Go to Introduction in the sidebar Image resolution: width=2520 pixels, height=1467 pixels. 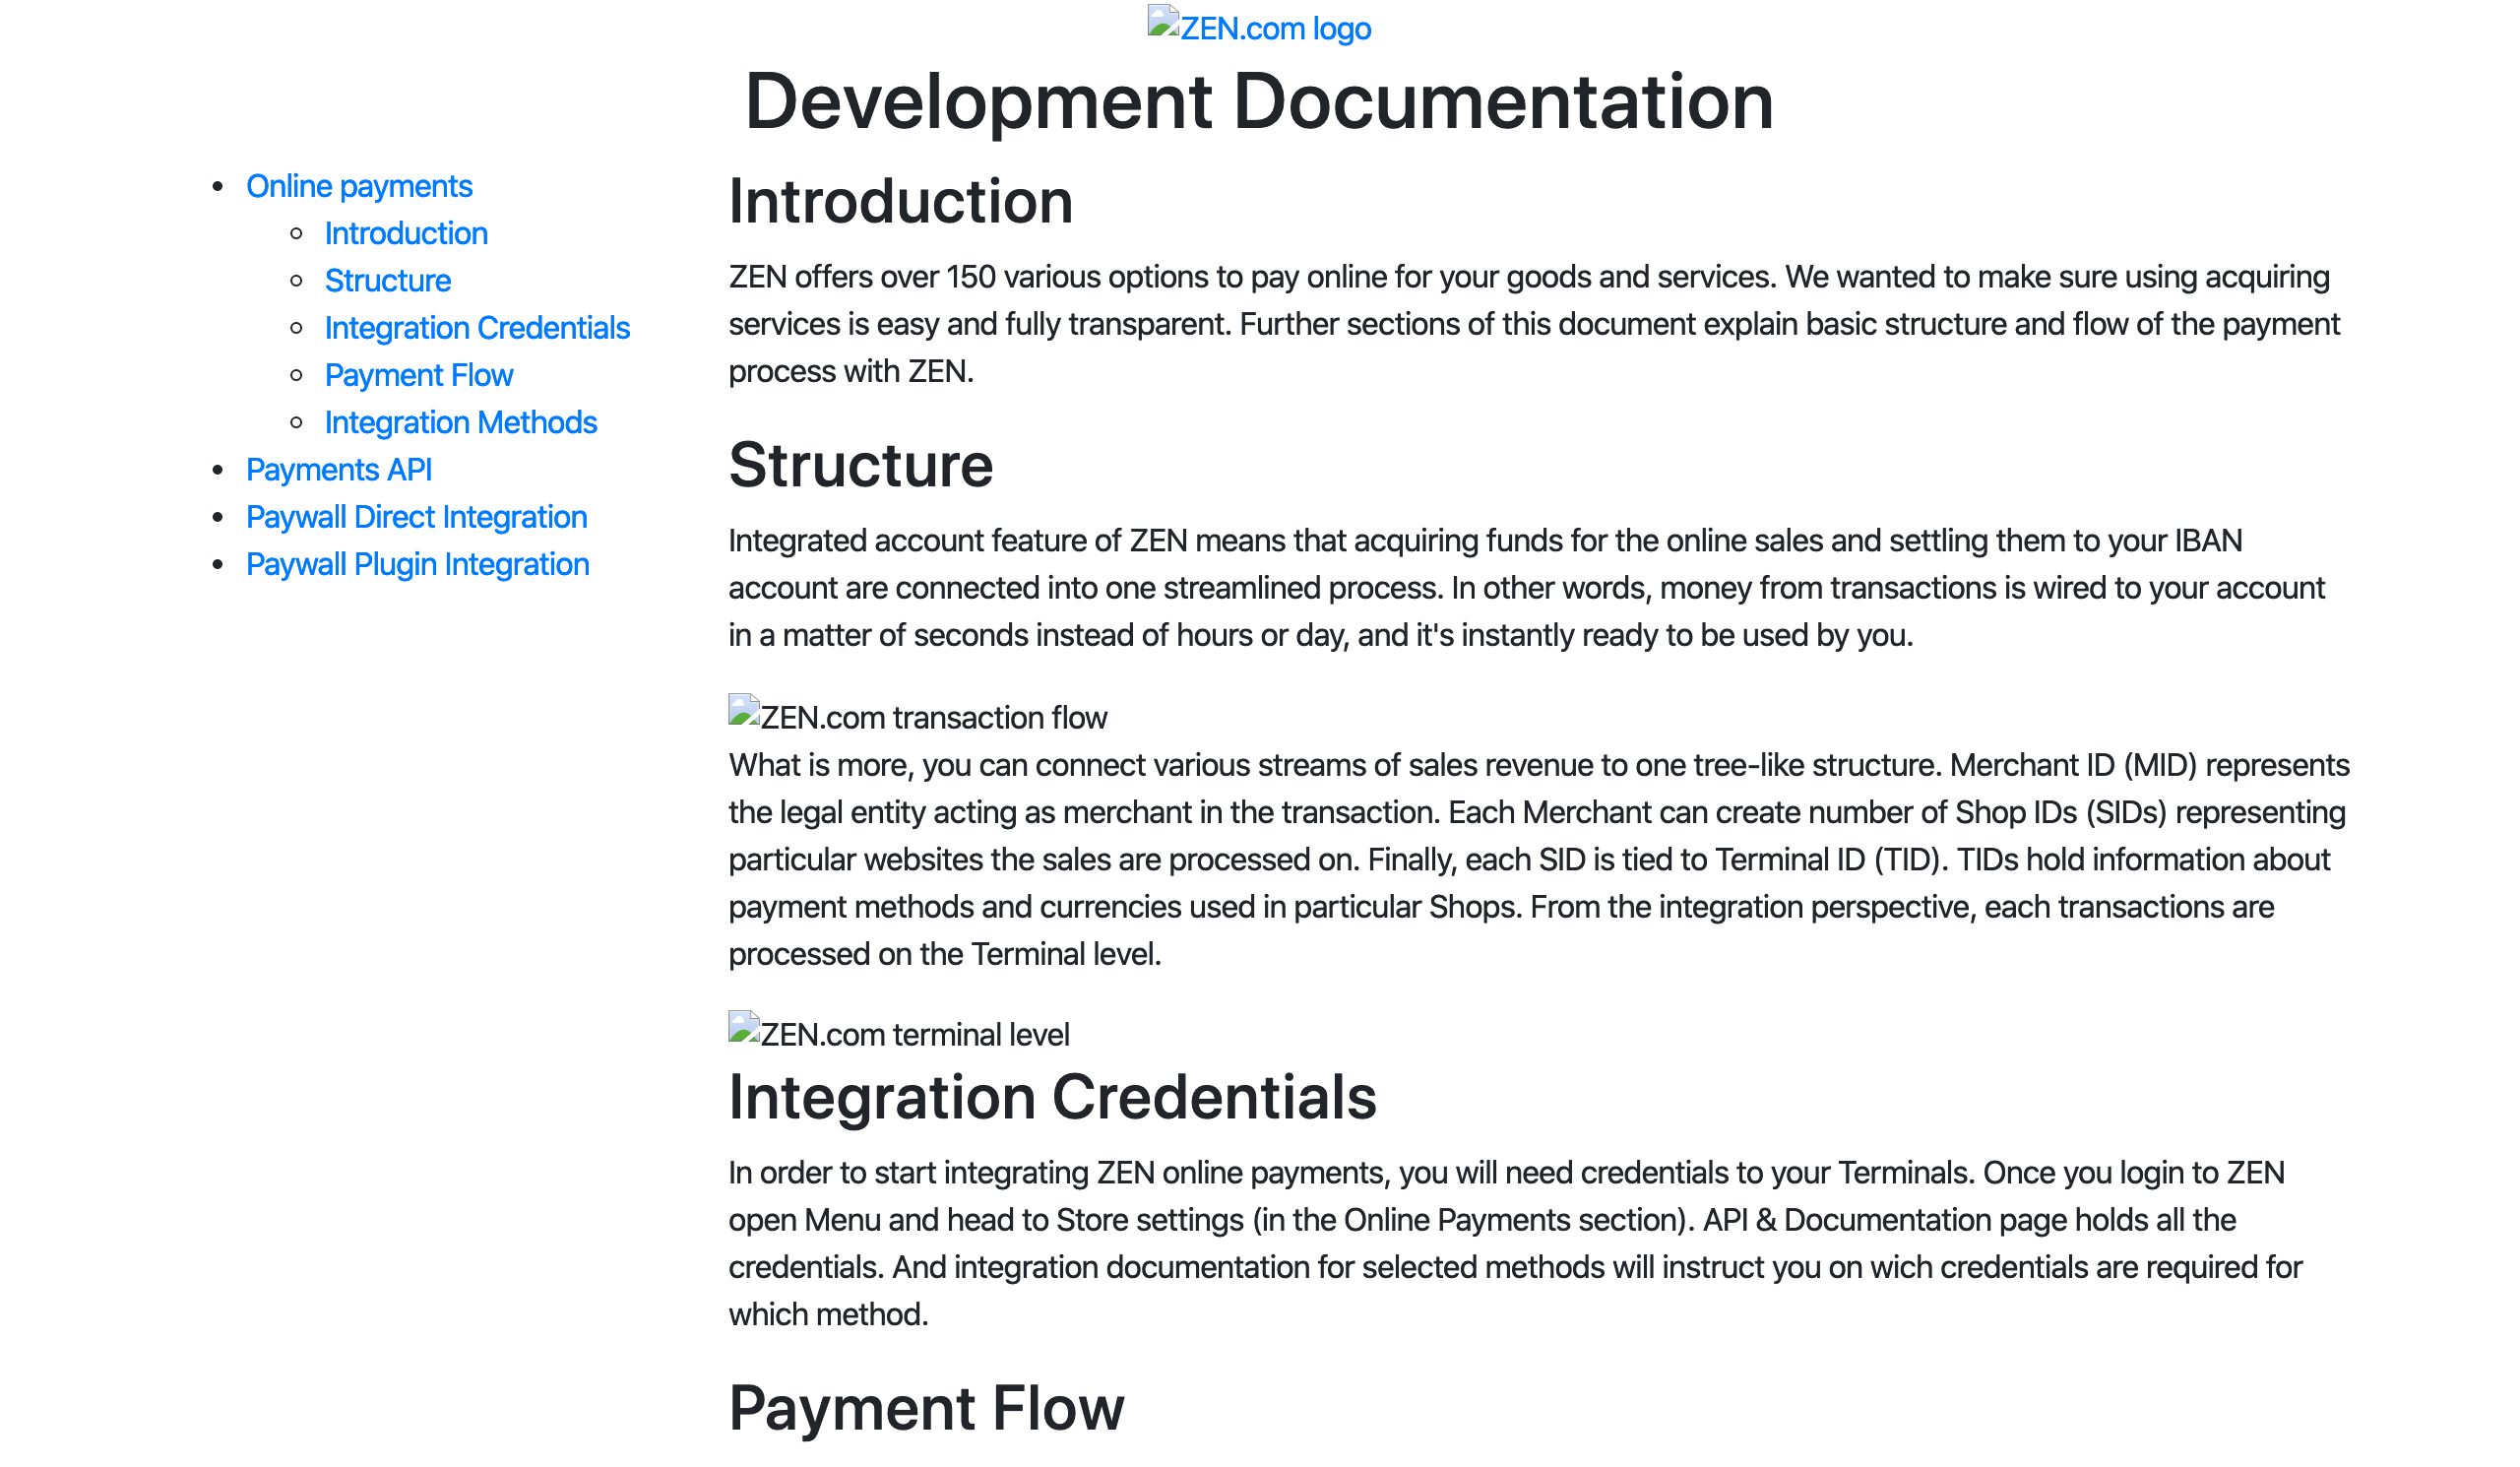(406, 233)
